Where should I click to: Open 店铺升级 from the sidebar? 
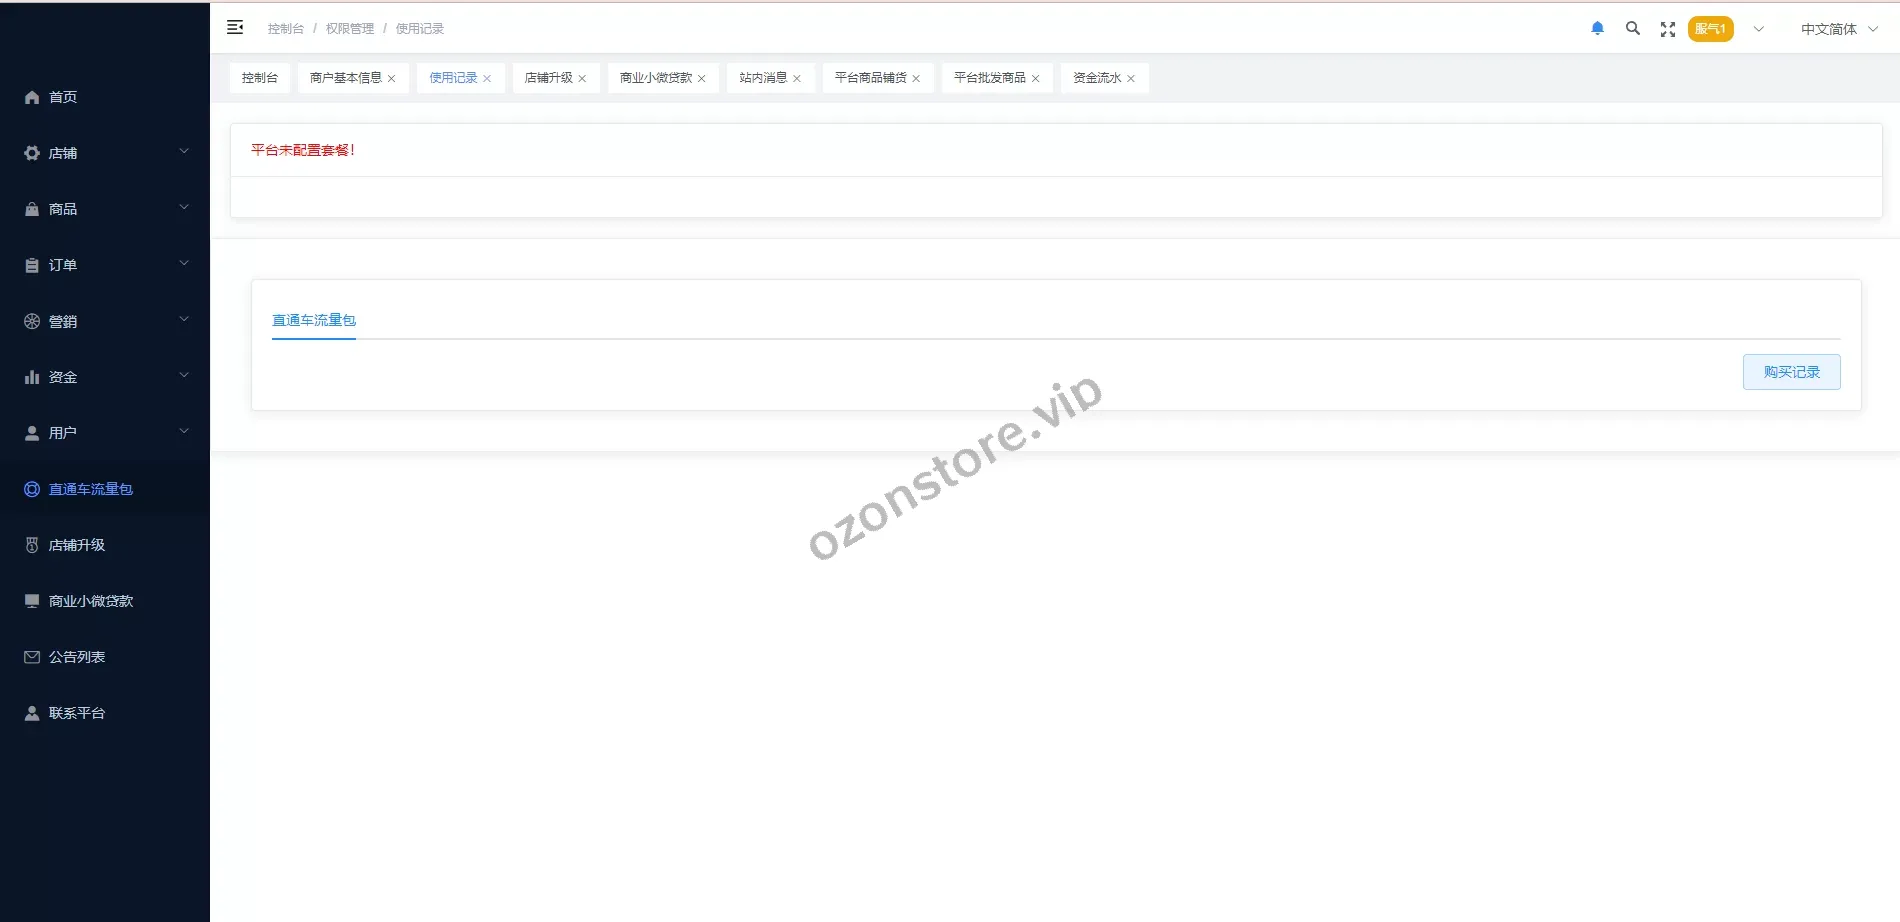click(76, 545)
